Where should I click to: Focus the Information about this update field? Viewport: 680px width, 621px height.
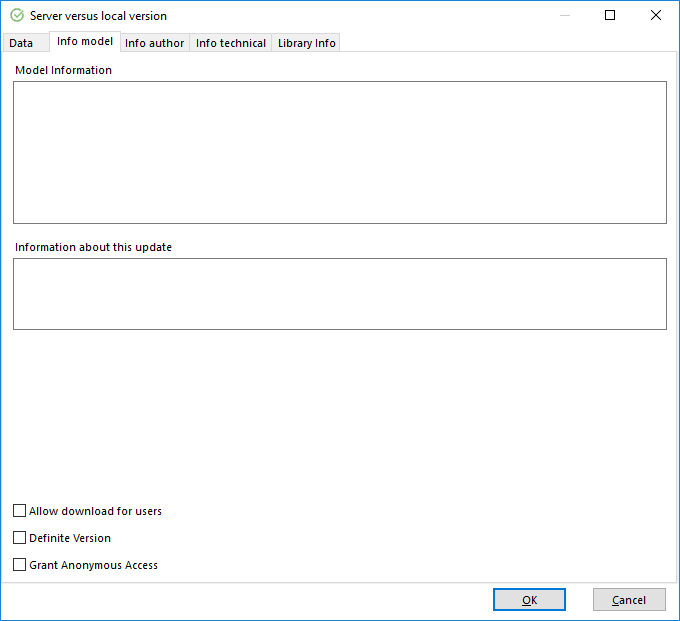tap(340, 294)
